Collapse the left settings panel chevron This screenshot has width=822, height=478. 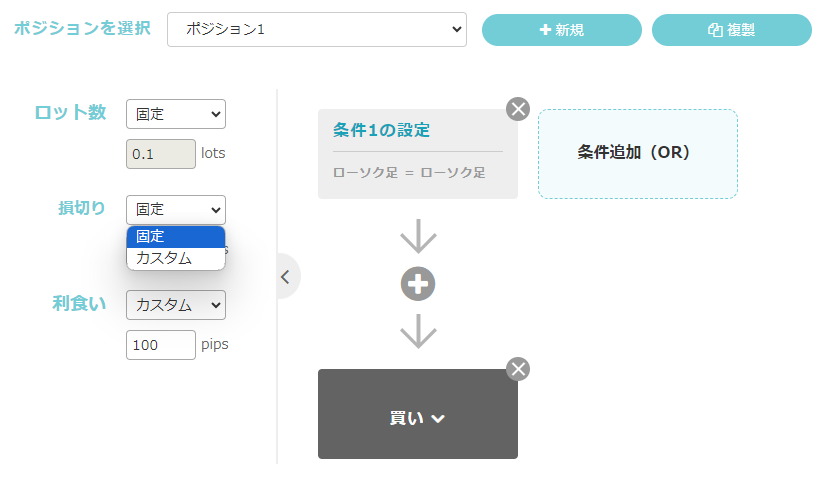[x=285, y=277]
